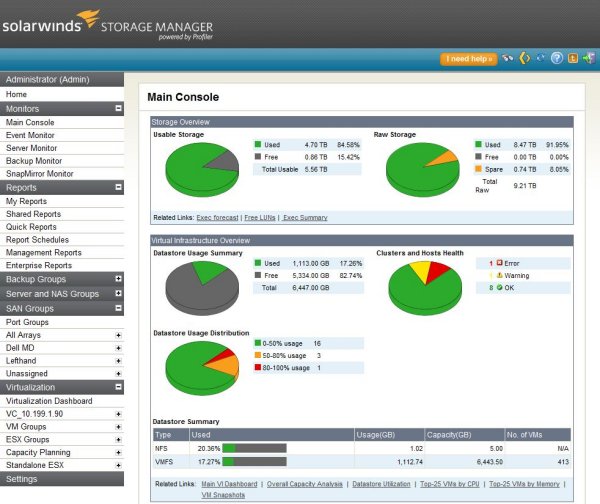Screen dimensions: 600x504
Task: Follow the Exec Summary link
Action: click(305, 217)
